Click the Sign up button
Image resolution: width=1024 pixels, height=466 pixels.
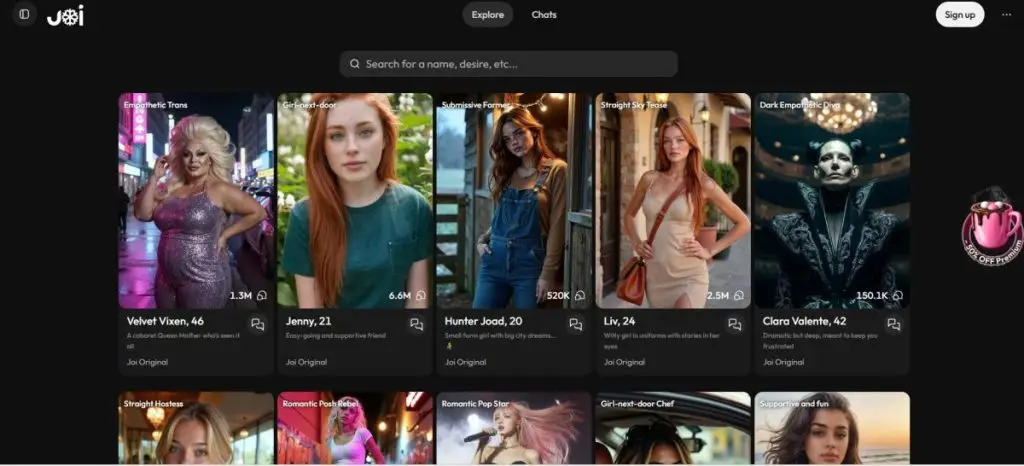click(x=959, y=14)
